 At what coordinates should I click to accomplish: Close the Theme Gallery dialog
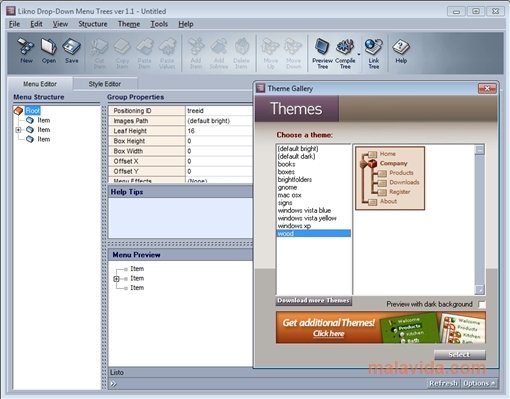click(x=487, y=88)
